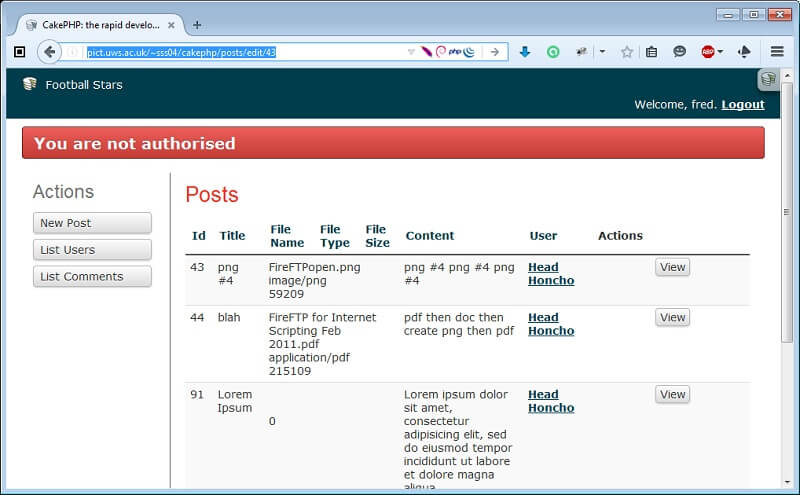
Task: Click the Id column header
Action: 198,236
